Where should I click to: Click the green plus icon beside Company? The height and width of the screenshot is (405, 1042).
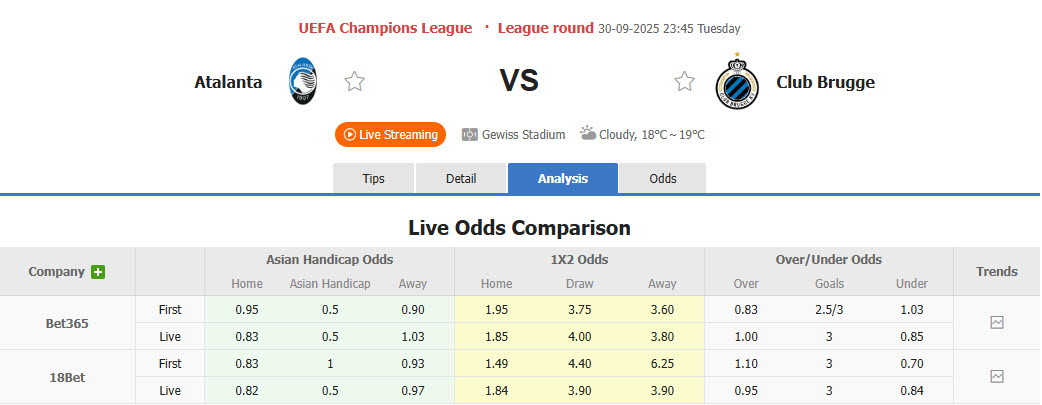tap(98, 272)
